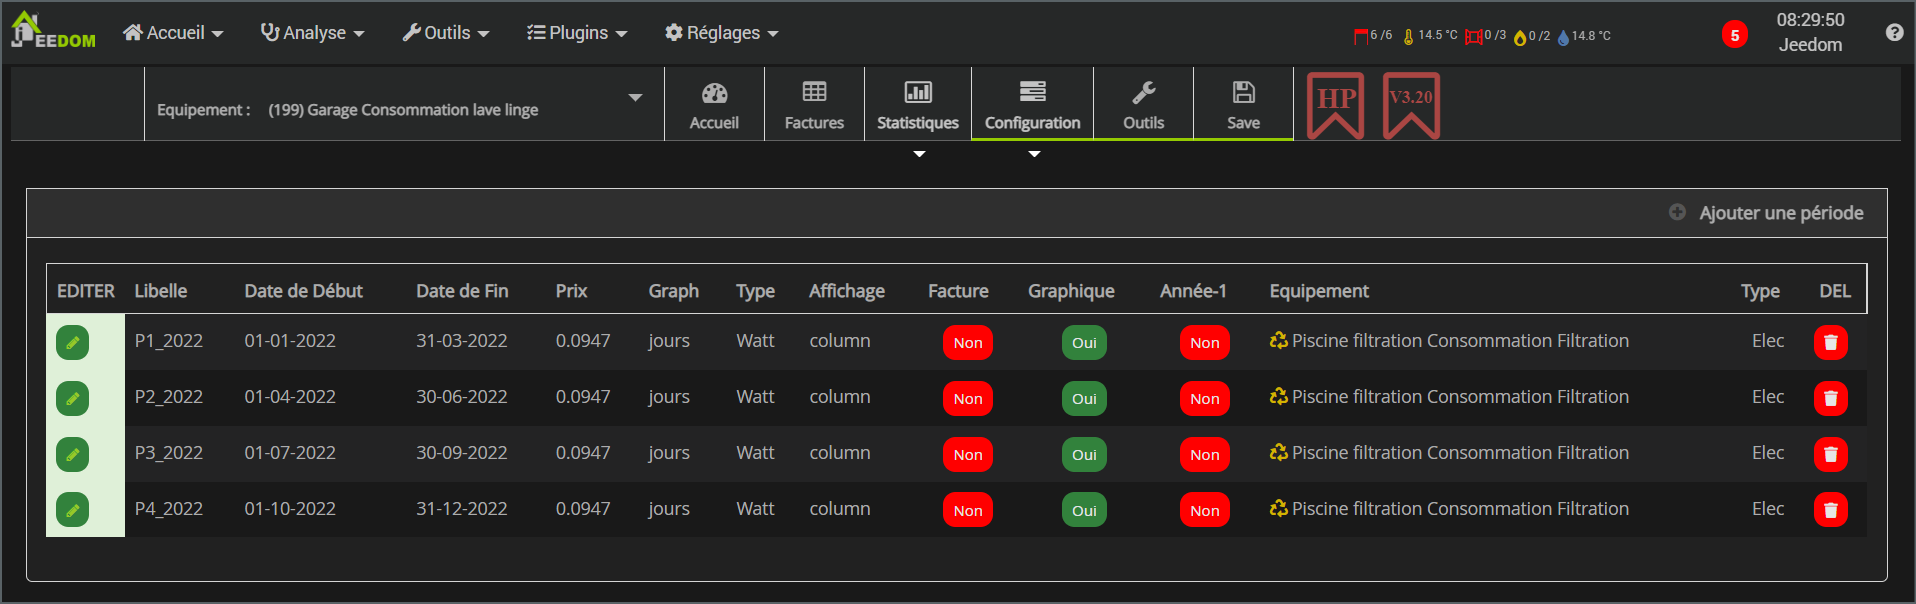Click Ajouter une période
The height and width of the screenshot is (604, 1916).
[1766, 213]
